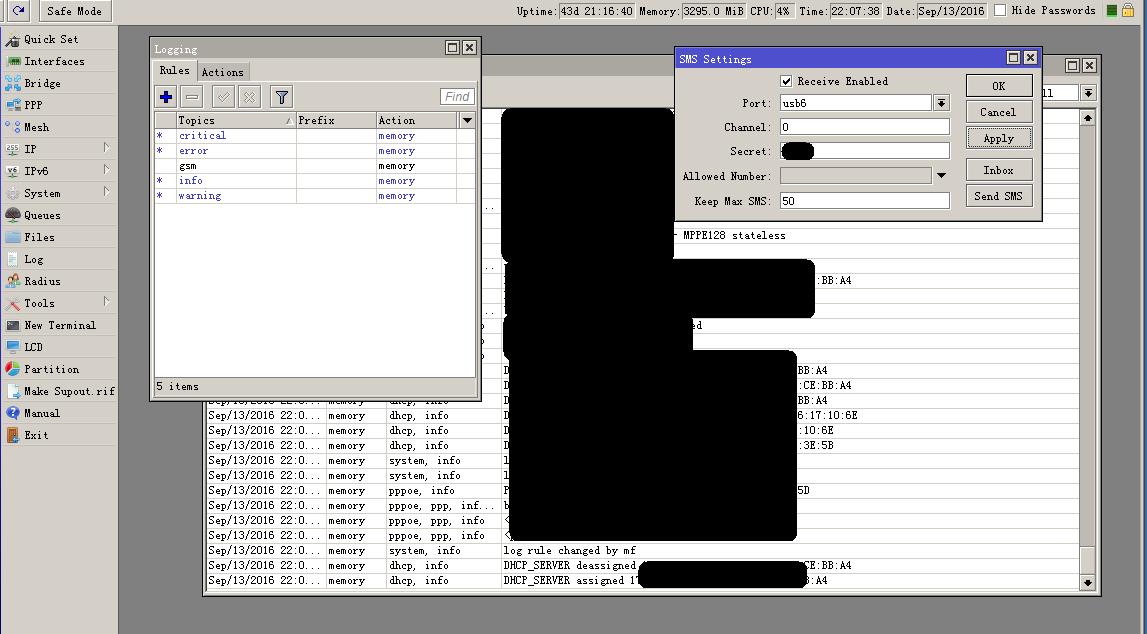Image resolution: width=1147 pixels, height=634 pixels.
Task: Switch to the Actions tab in Logging
Action: tap(223, 71)
